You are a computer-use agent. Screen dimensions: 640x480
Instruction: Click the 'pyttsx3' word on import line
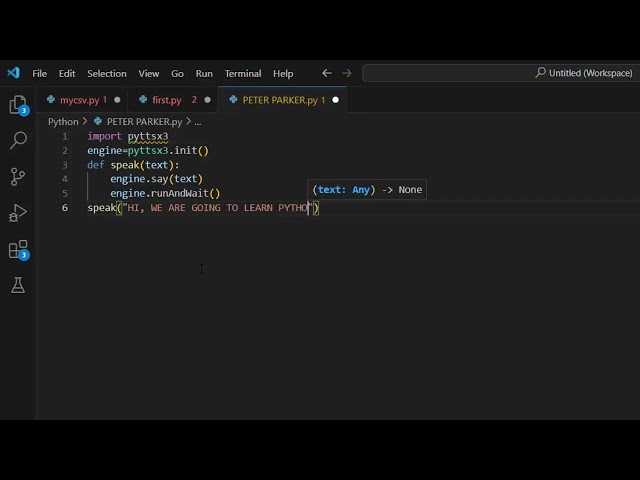click(x=148, y=136)
